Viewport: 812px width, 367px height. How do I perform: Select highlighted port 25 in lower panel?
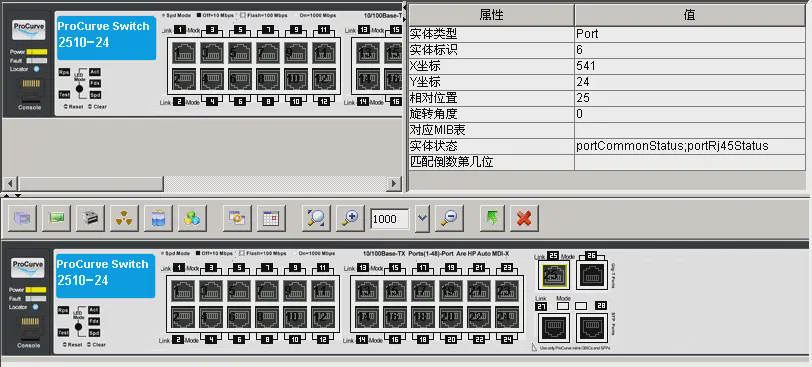click(554, 275)
